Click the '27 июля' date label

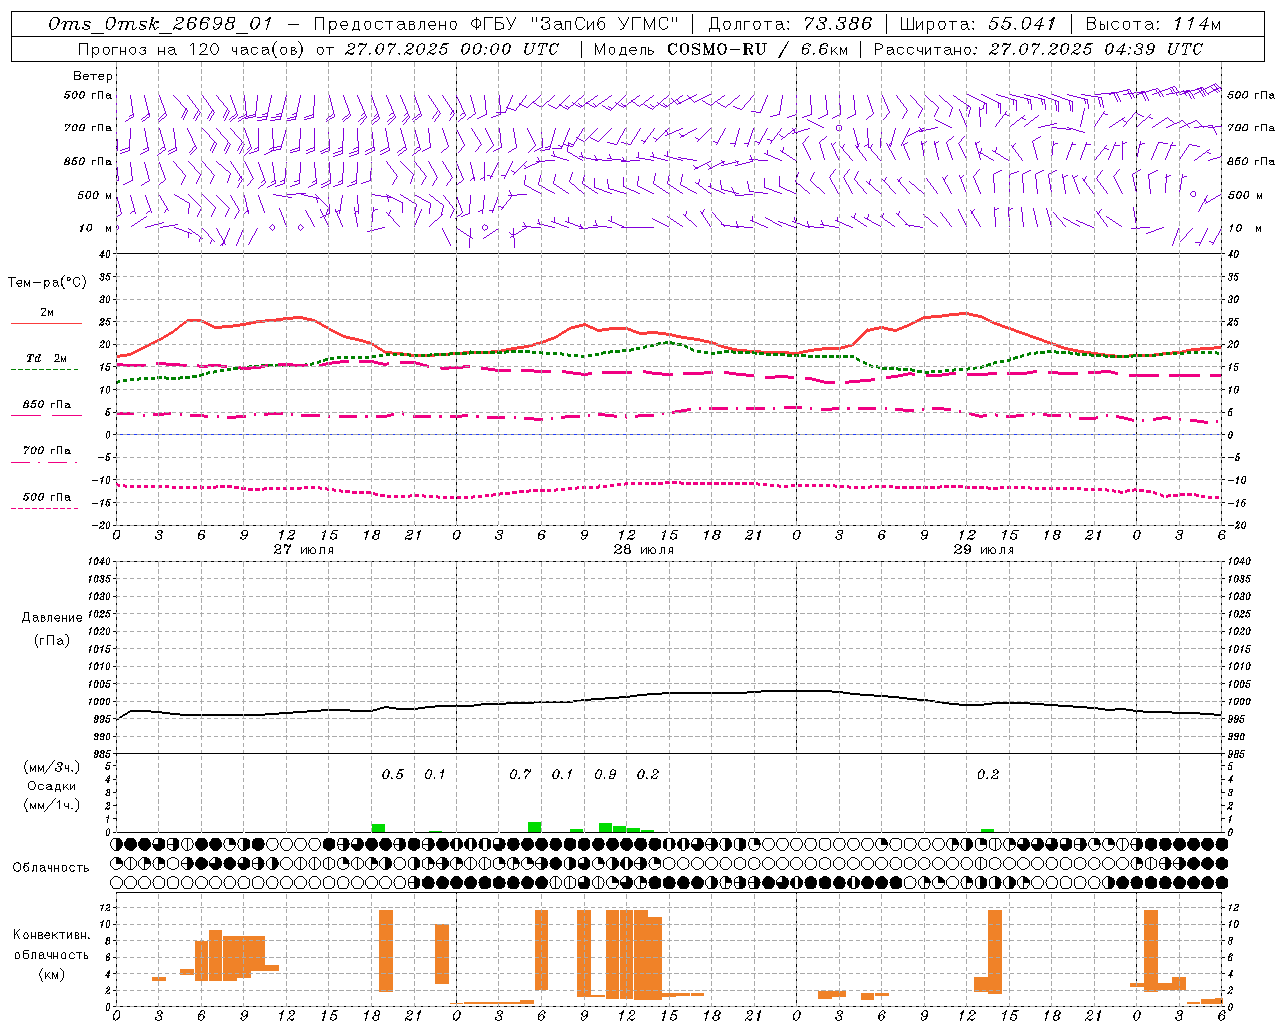pos(304,550)
